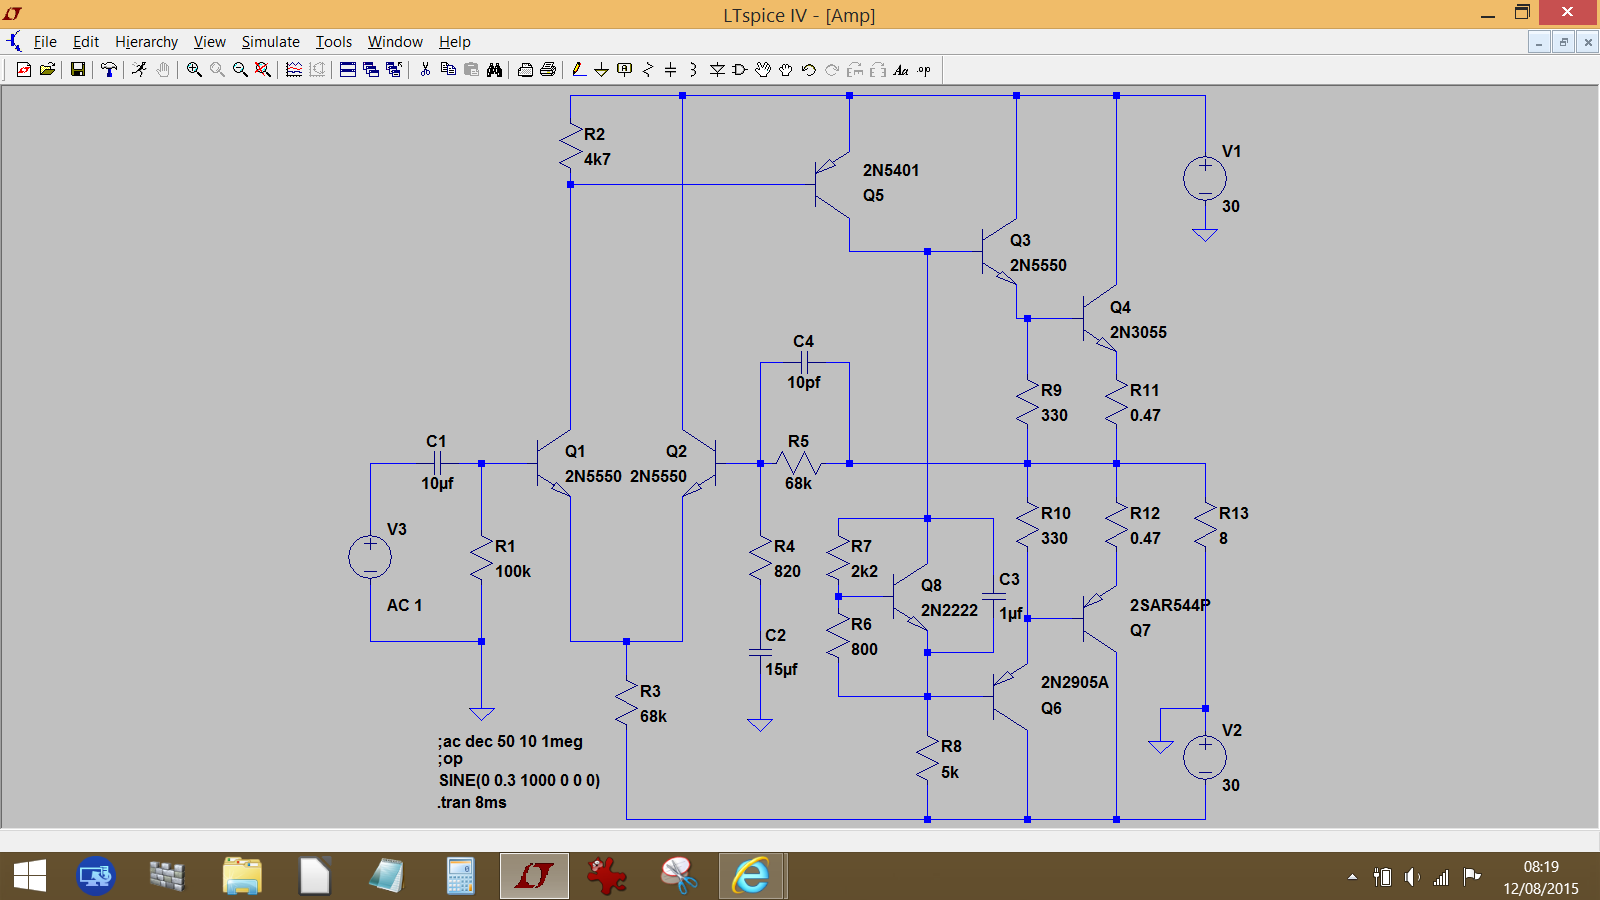Click the 2N2222 label of Q8
Viewport: 1600px width, 900px height.
click(x=949, y=610)
